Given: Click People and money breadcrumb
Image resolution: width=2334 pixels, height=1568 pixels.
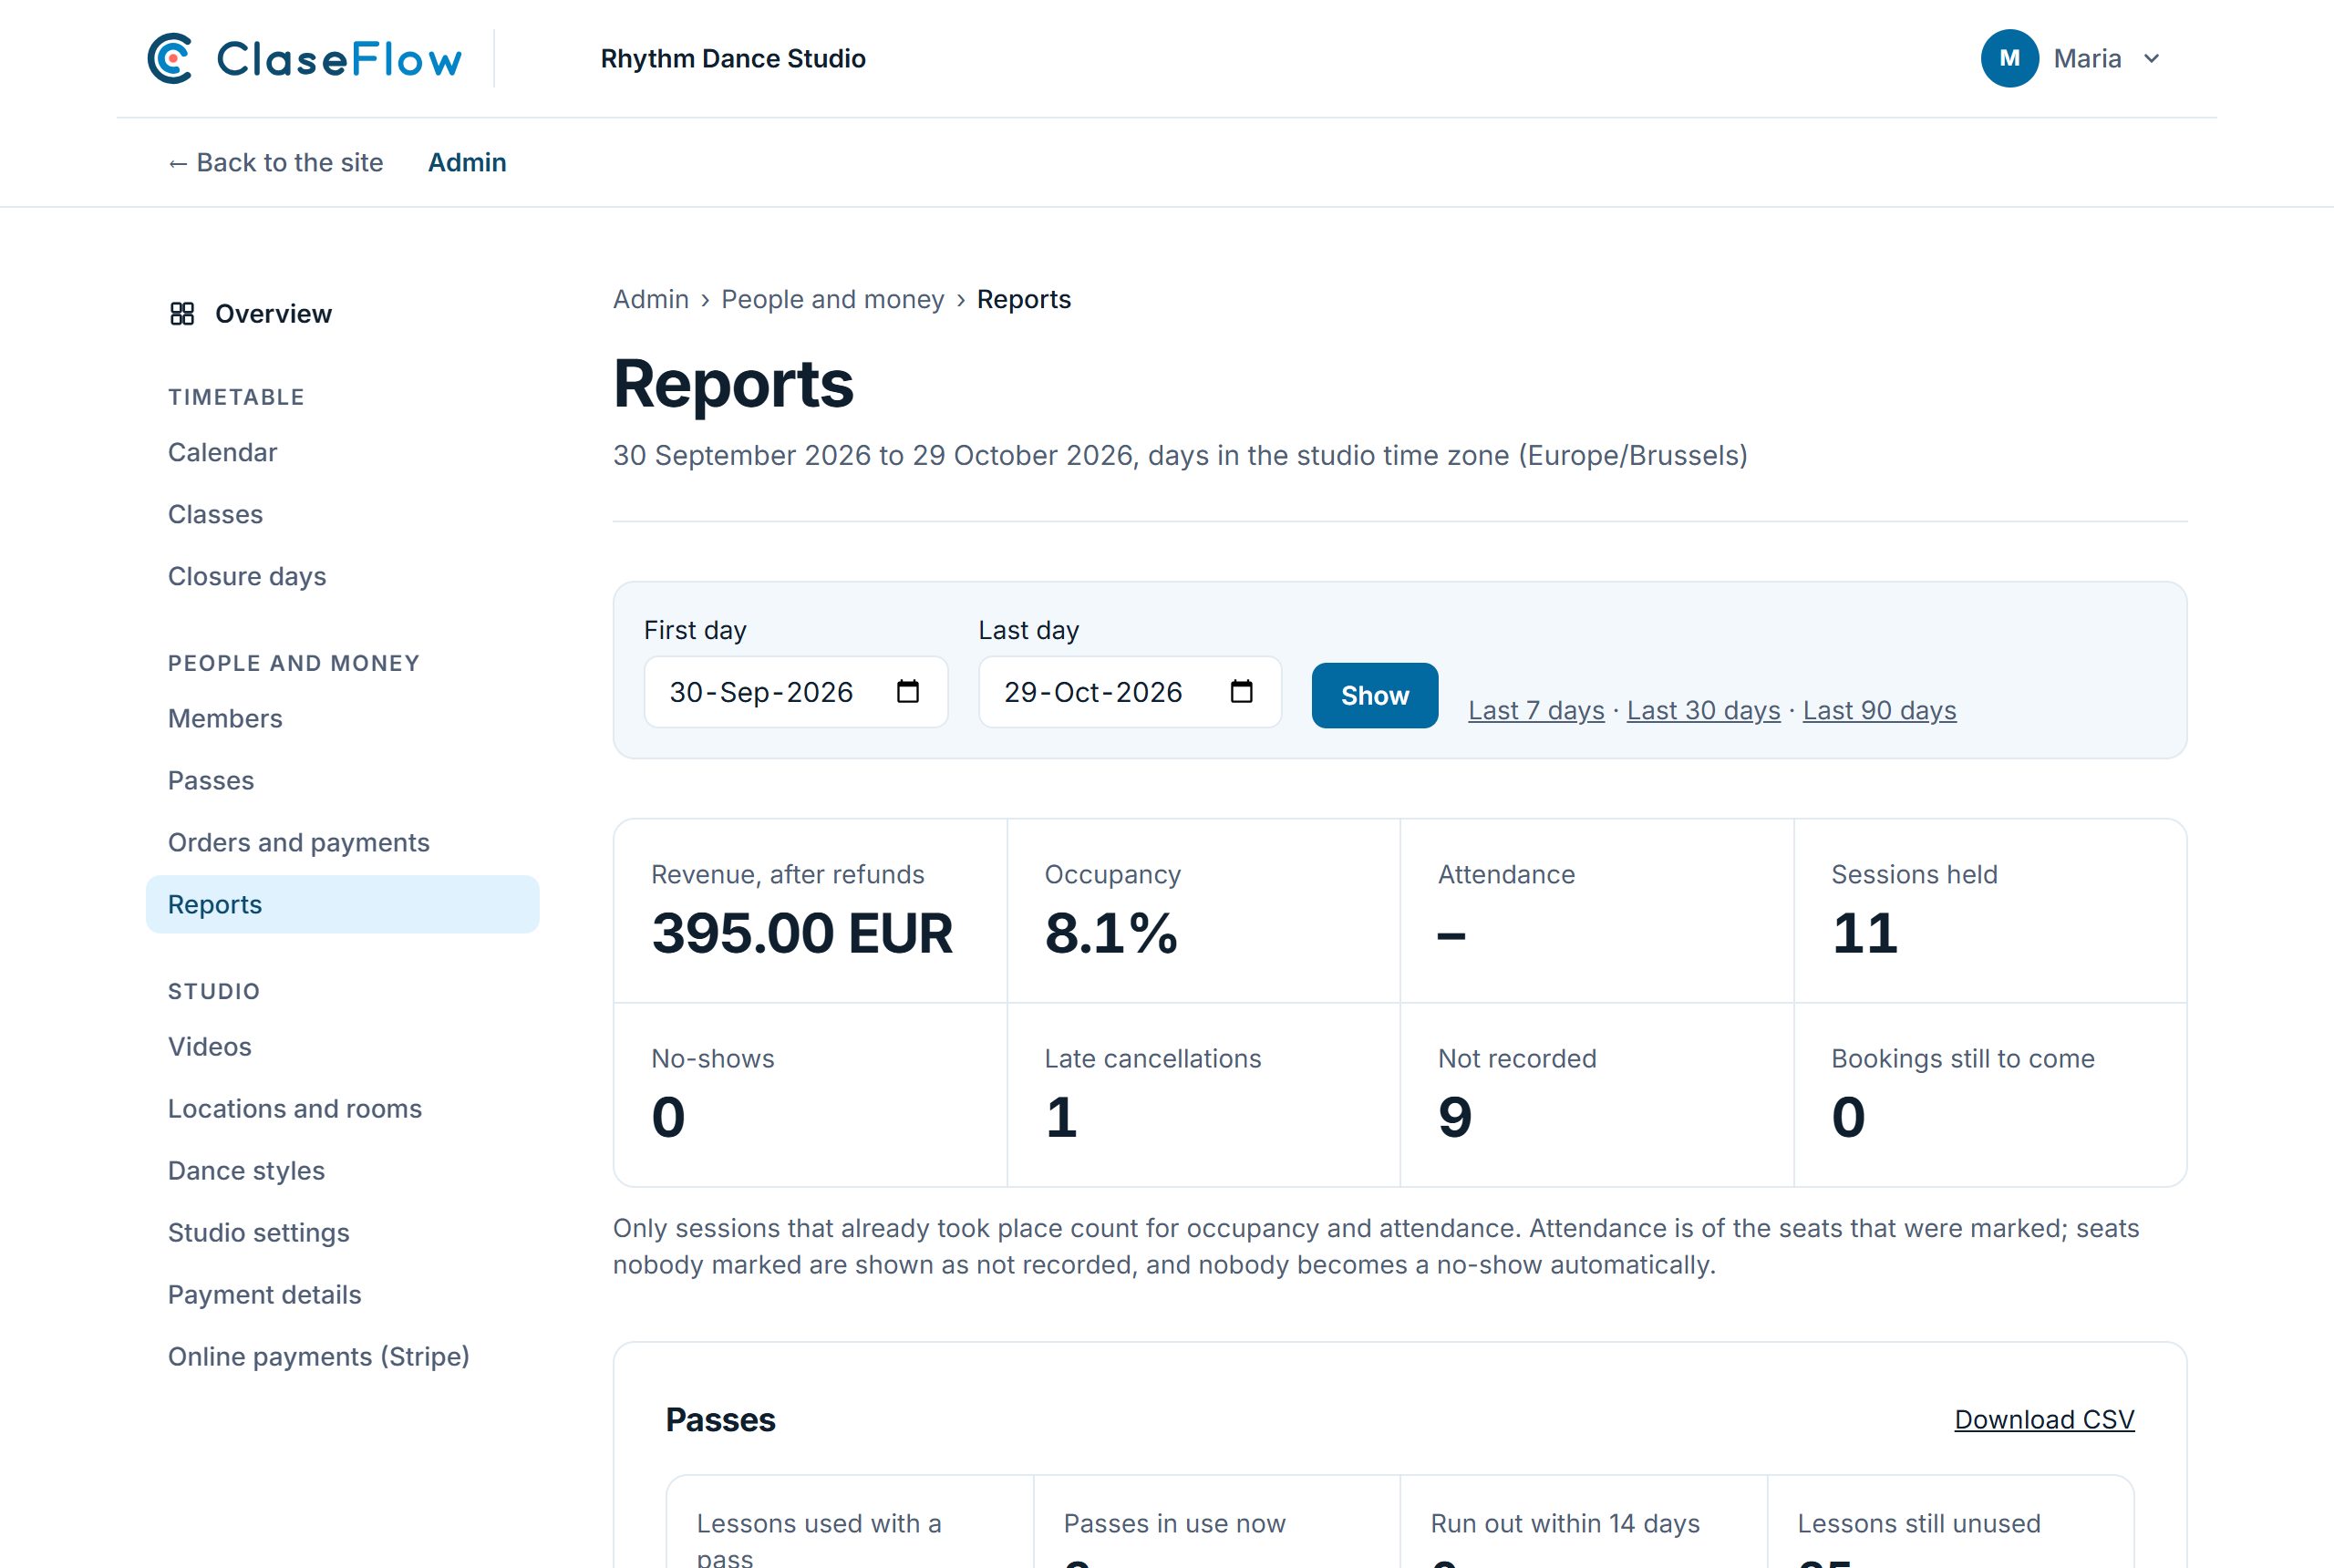Looking at the screenshot, I should pos(832,299).
